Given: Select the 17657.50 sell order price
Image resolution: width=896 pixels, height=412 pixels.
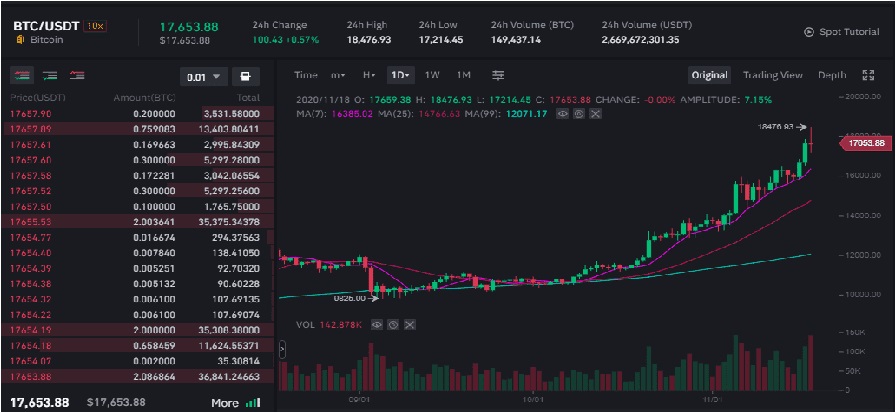Looking at the screenshot, I should (x=31, y=206).
